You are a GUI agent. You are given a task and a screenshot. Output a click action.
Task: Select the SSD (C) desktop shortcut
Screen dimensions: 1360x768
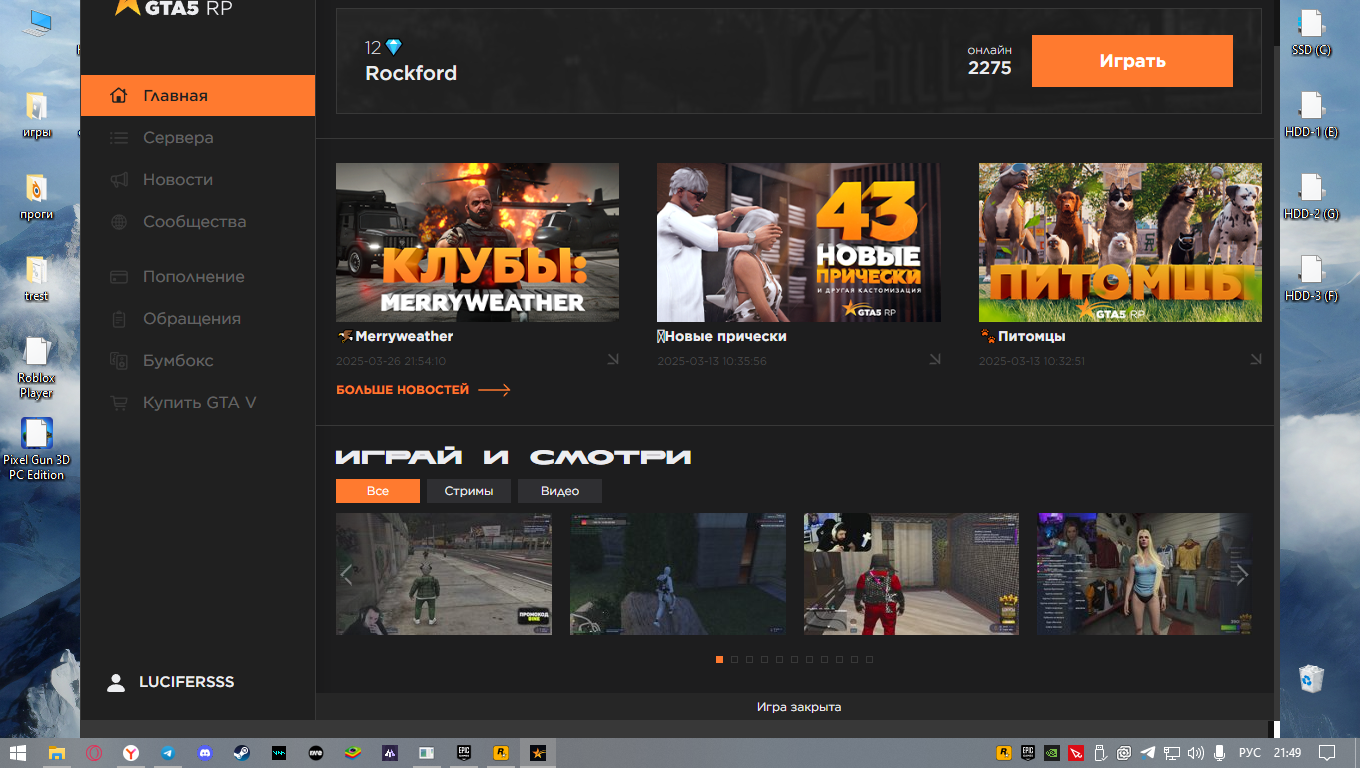point(1311,33)
